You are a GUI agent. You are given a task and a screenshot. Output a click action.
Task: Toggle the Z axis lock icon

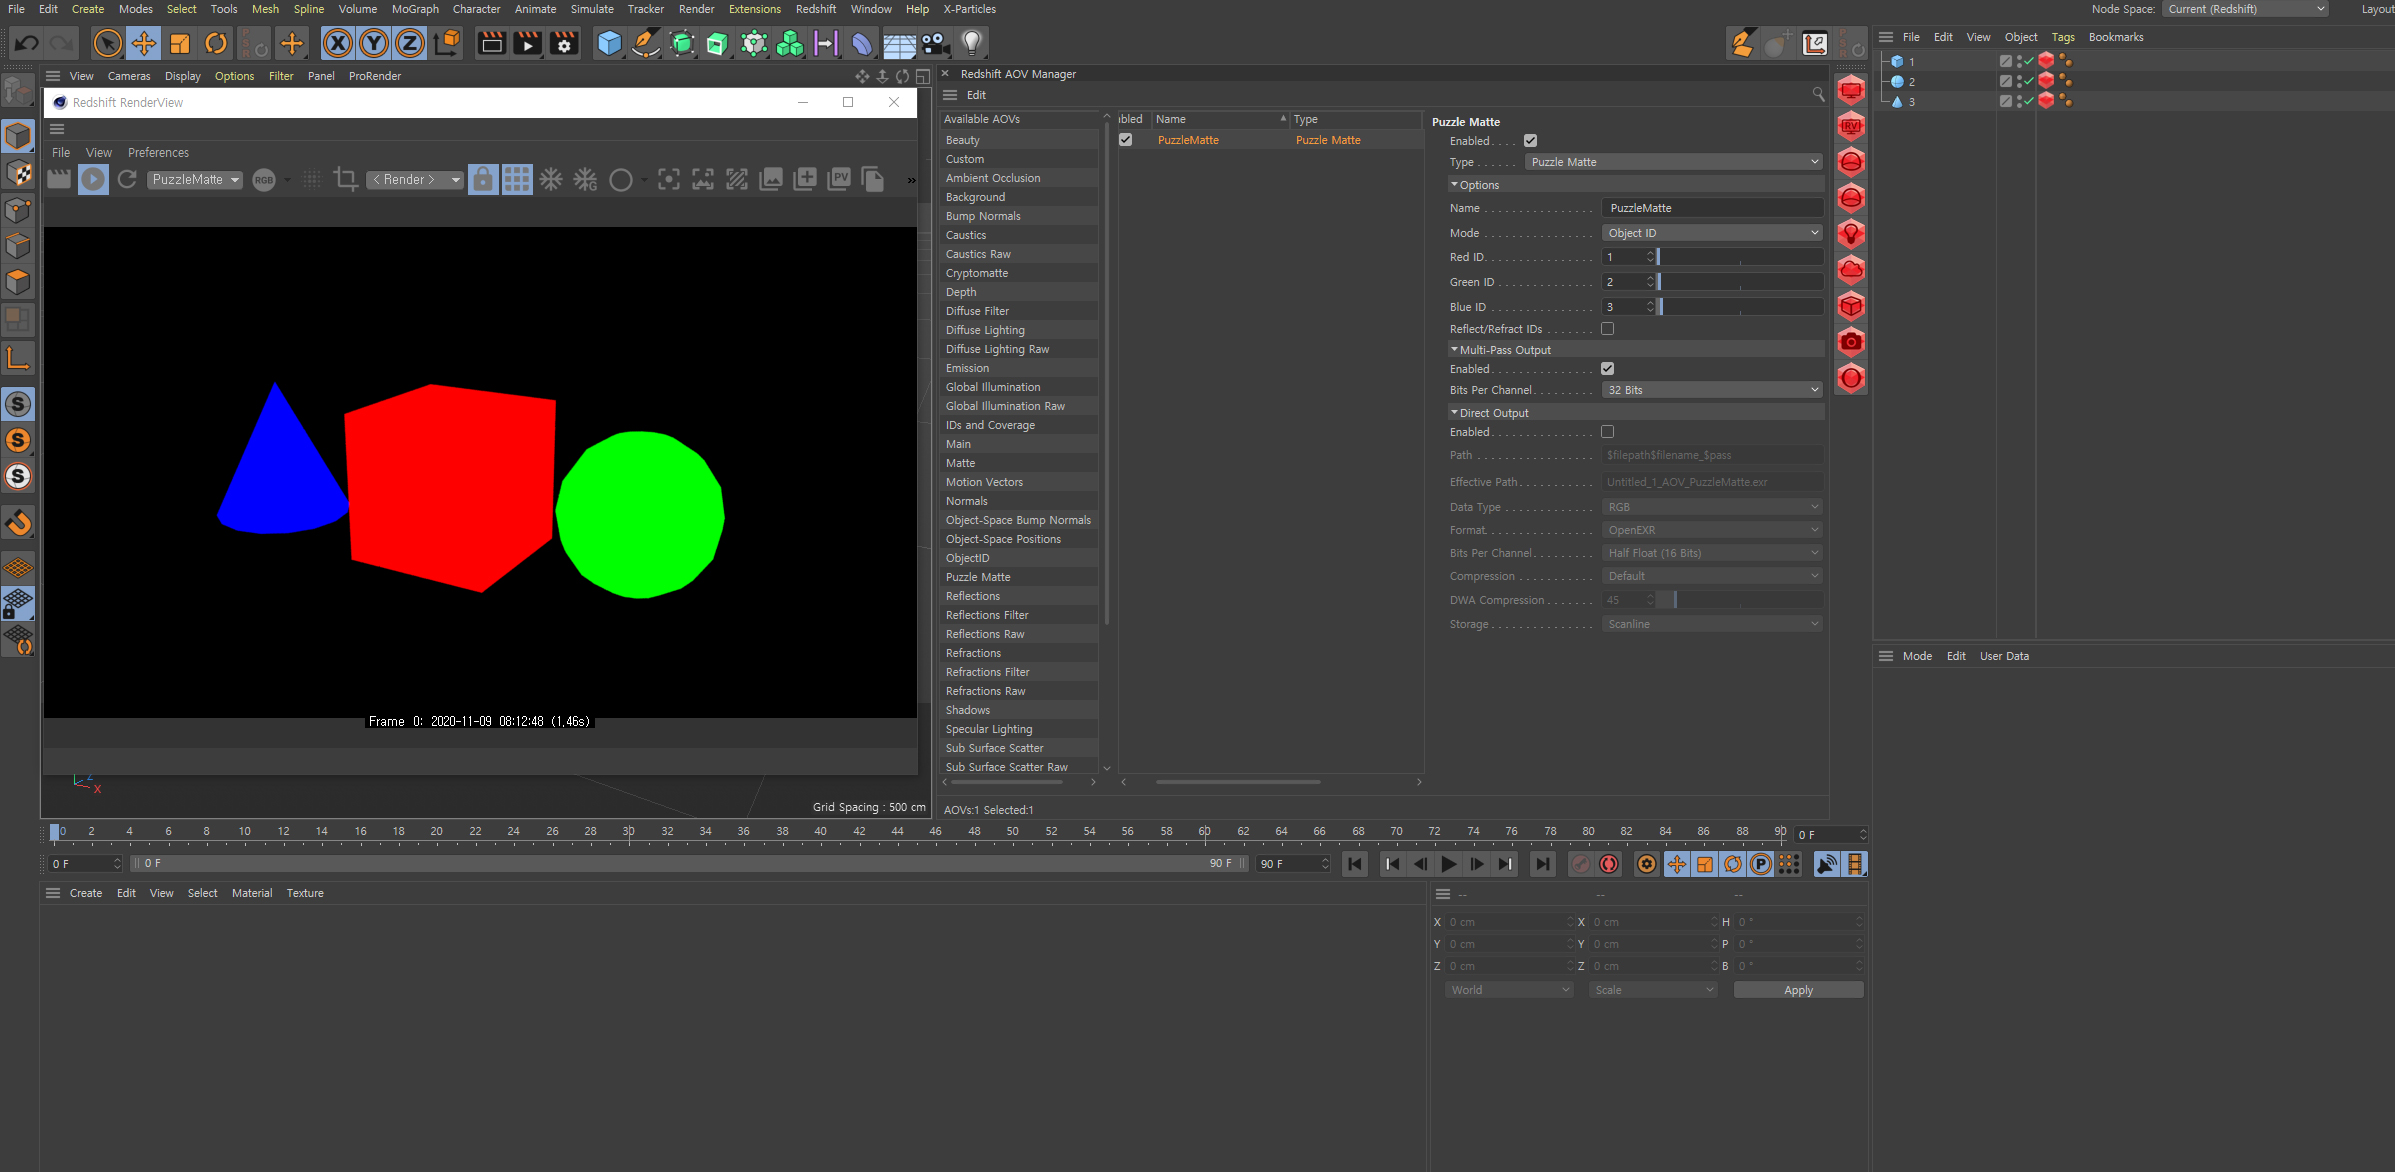[x=410, y=43]
